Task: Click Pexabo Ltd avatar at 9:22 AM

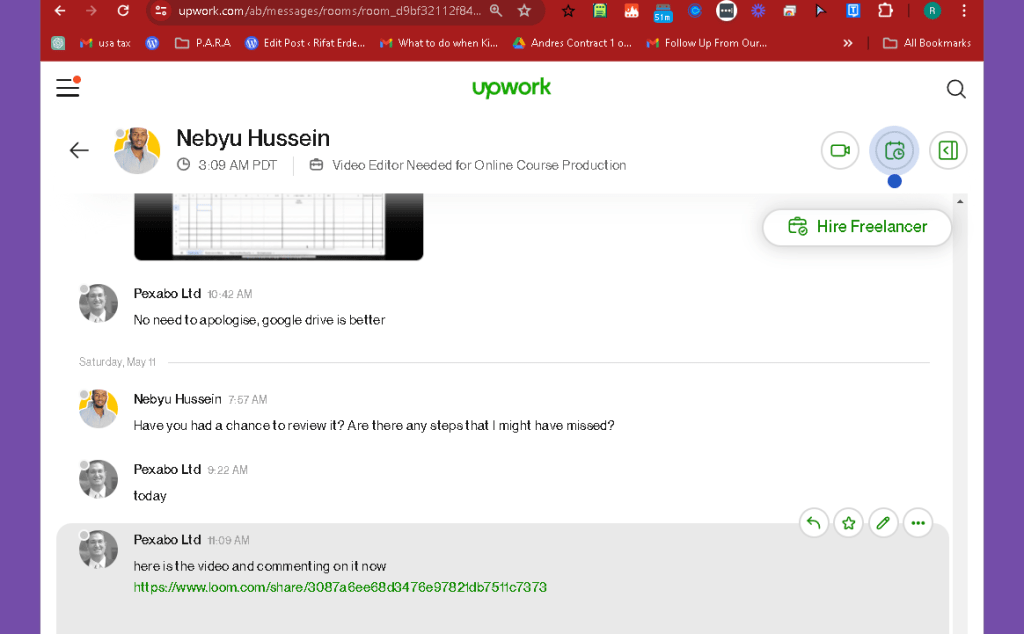Action: pos(98,479)
